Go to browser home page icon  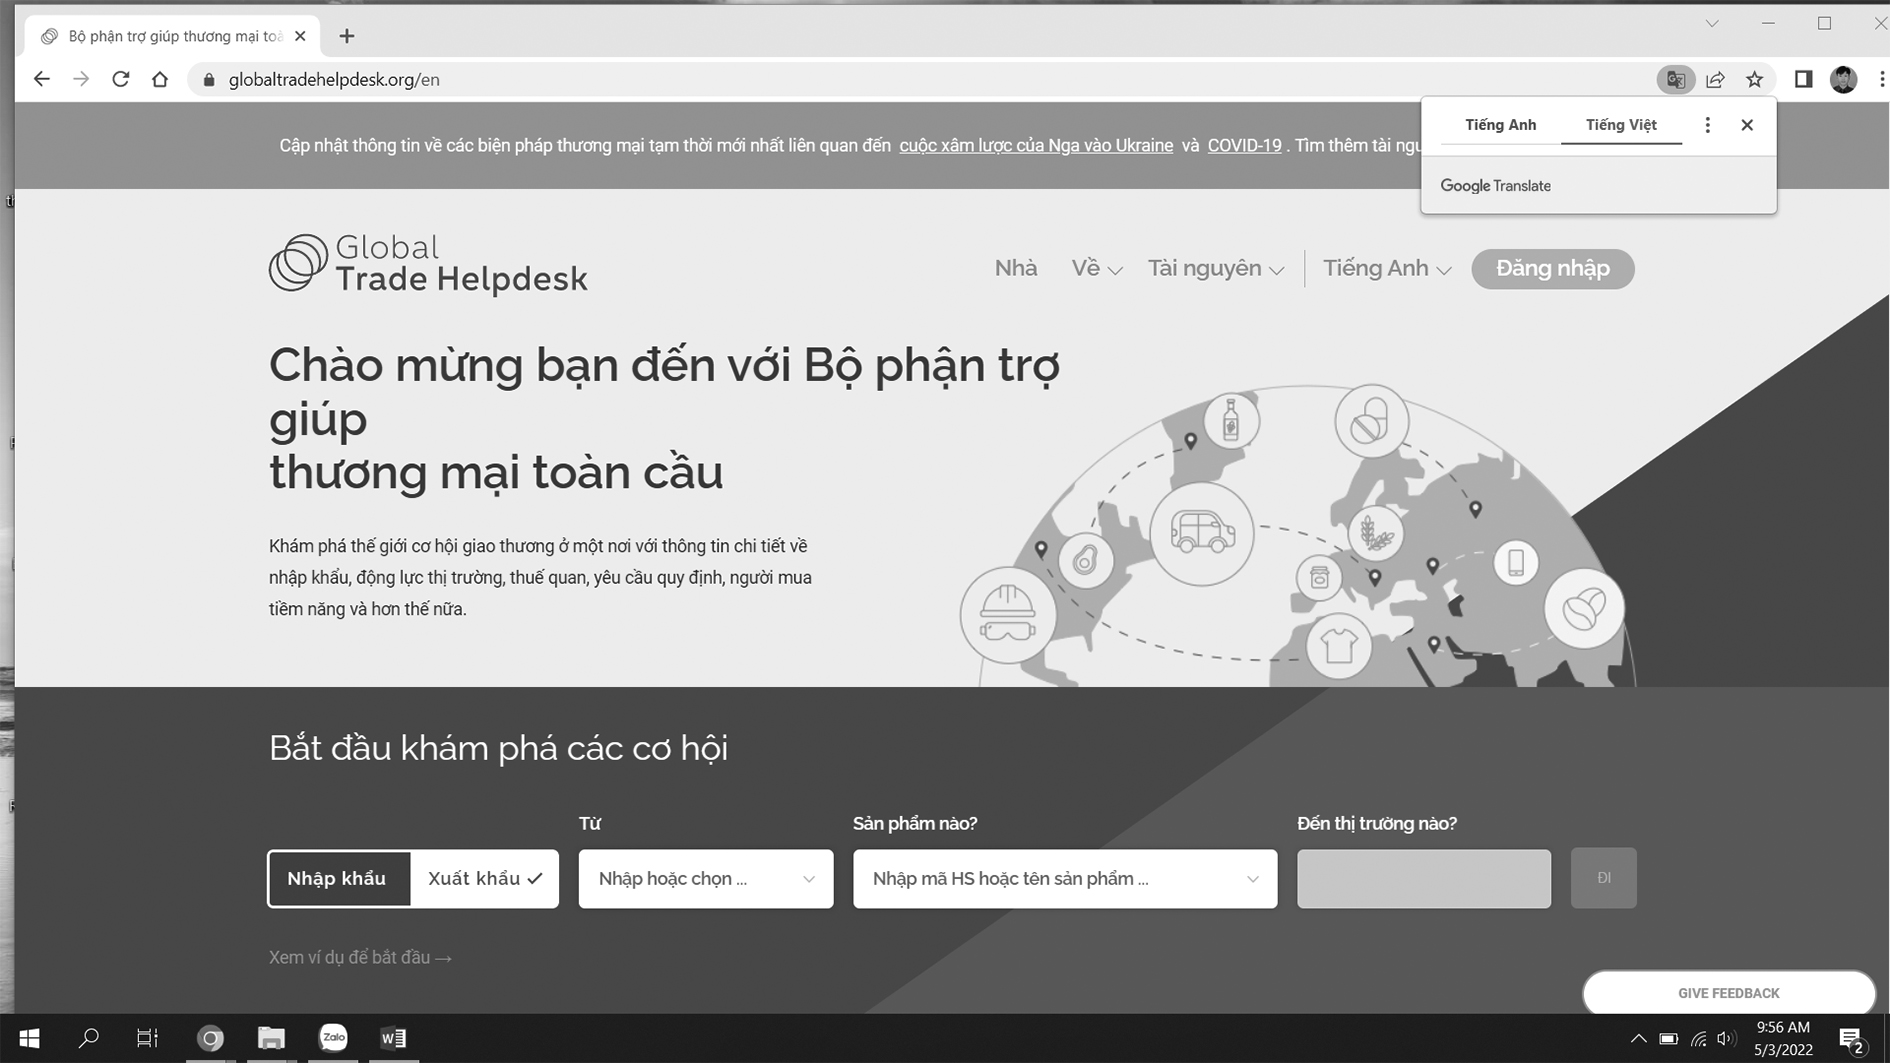pos(160,80)
